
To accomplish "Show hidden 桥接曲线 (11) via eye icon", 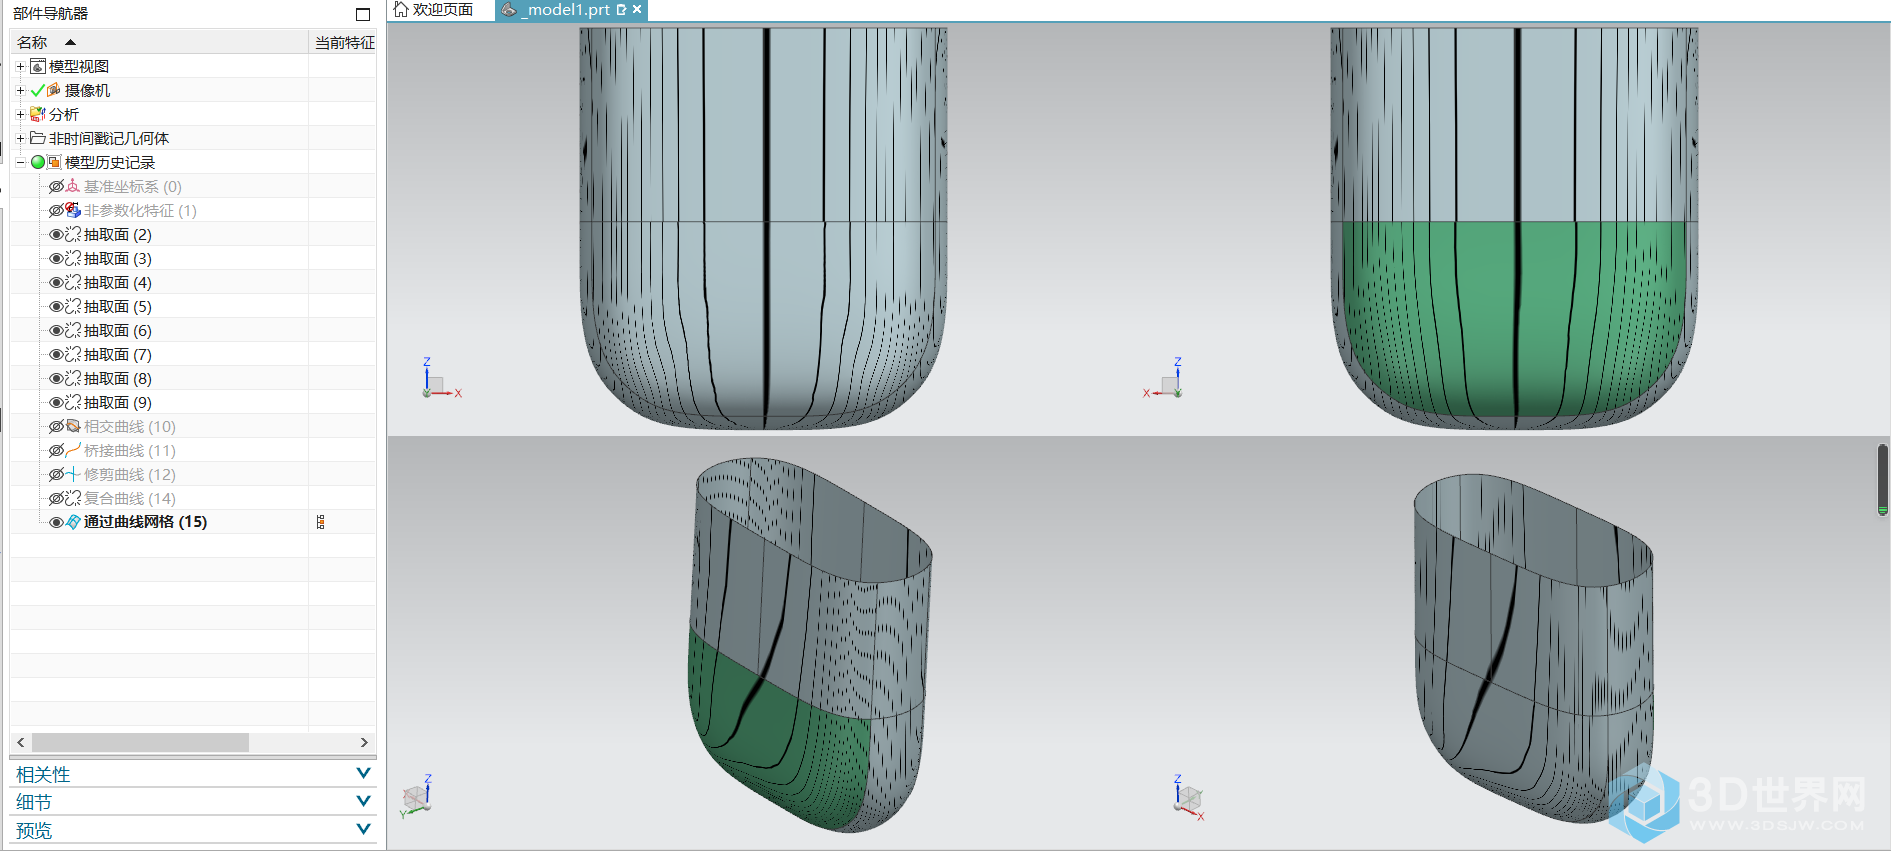I will tap(56, 450).
